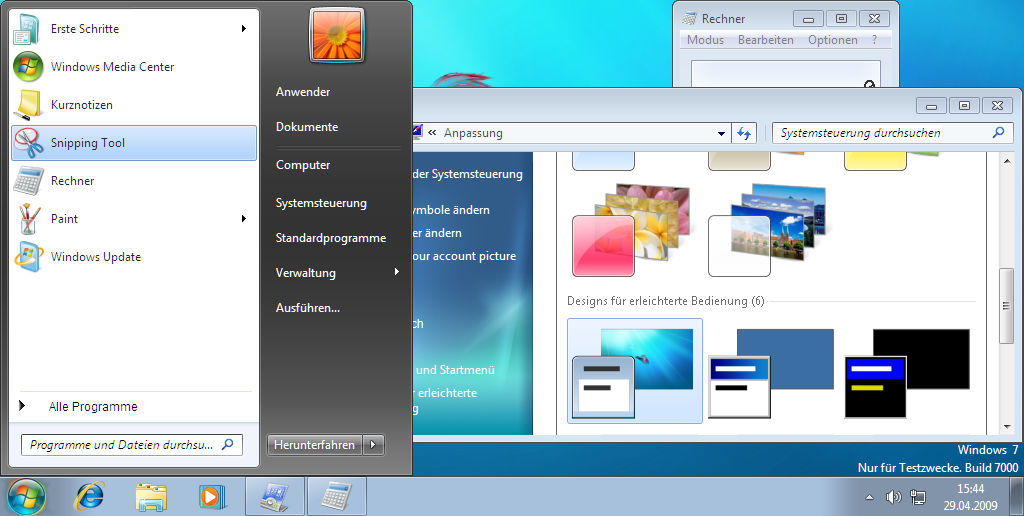Switch to the Anpassung taskbar window button
This screenshot has height=516, width=1024.
click(274, 496)
